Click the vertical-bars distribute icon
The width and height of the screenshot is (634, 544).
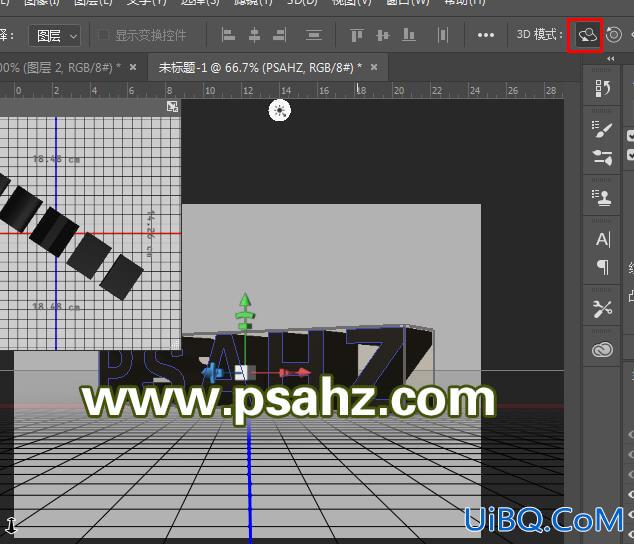click(x=443, y=35)
